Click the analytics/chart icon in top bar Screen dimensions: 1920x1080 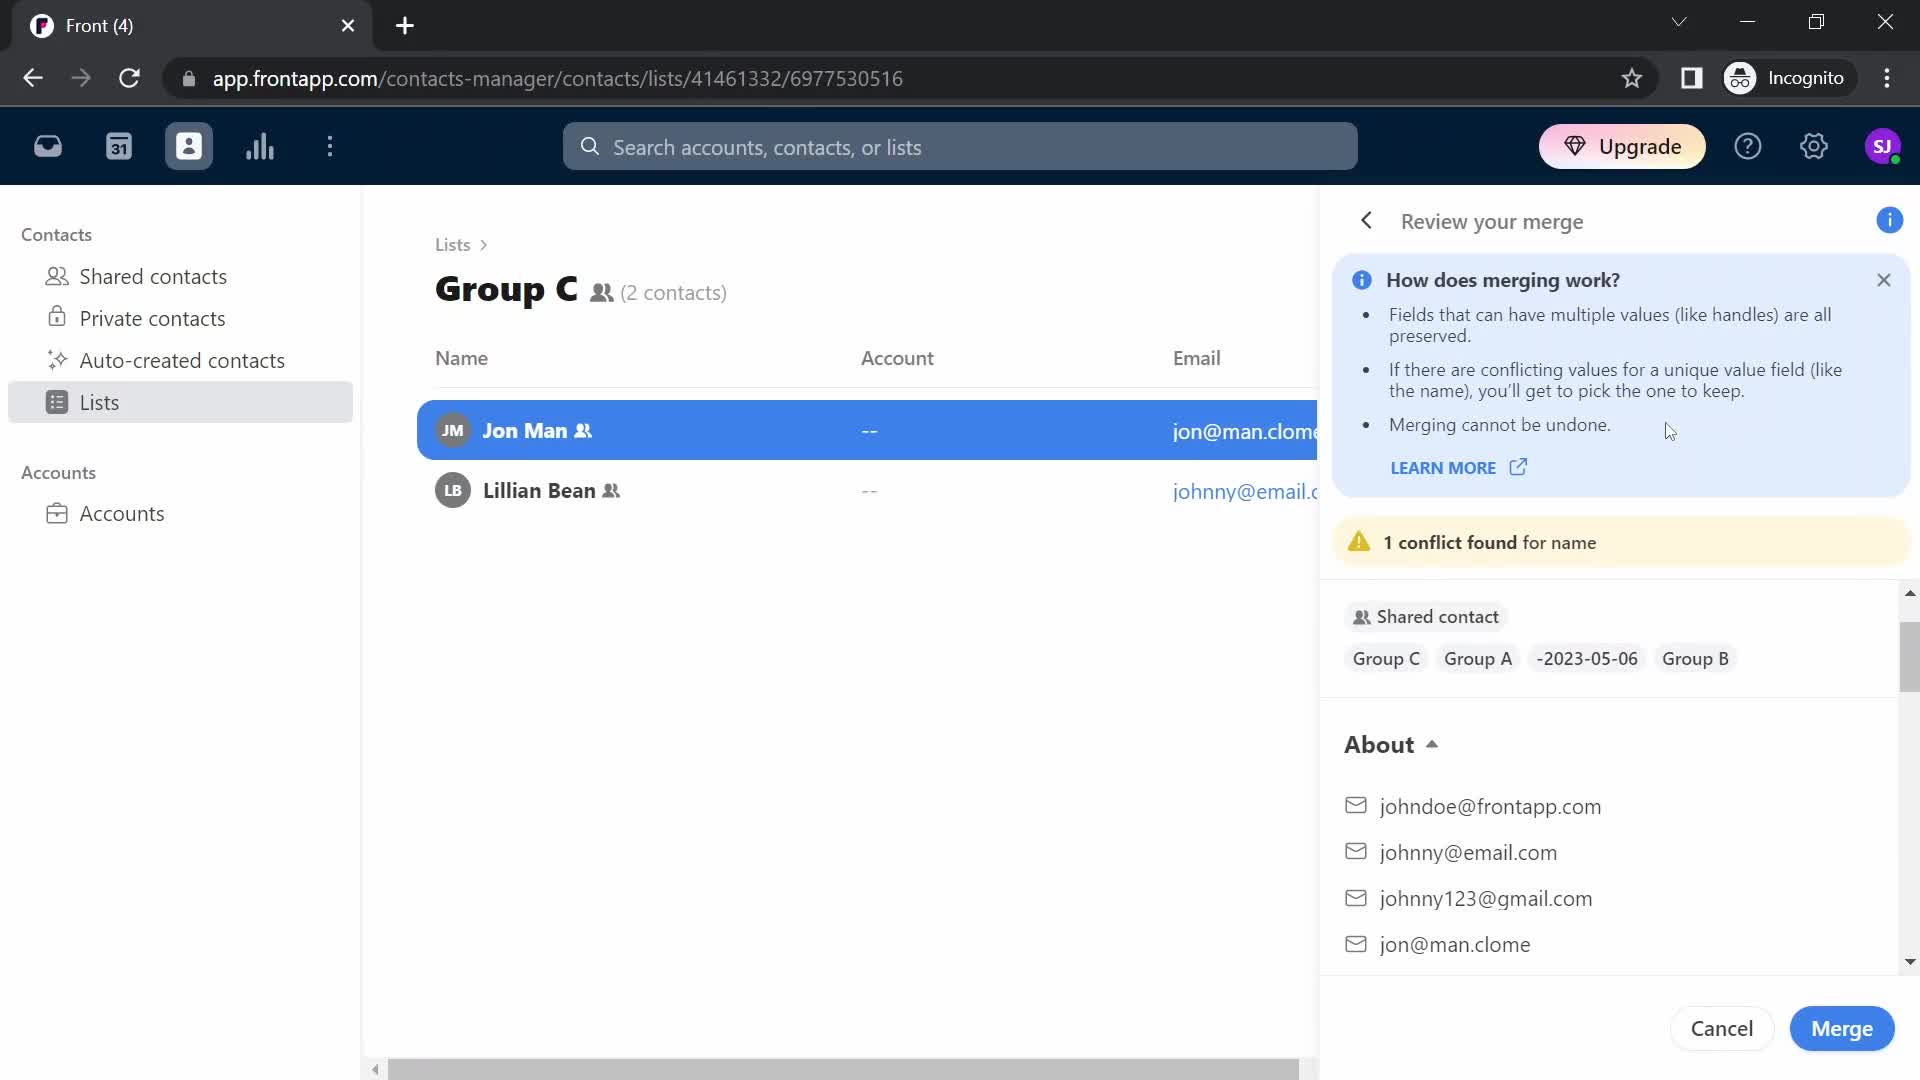pos(260,146)
